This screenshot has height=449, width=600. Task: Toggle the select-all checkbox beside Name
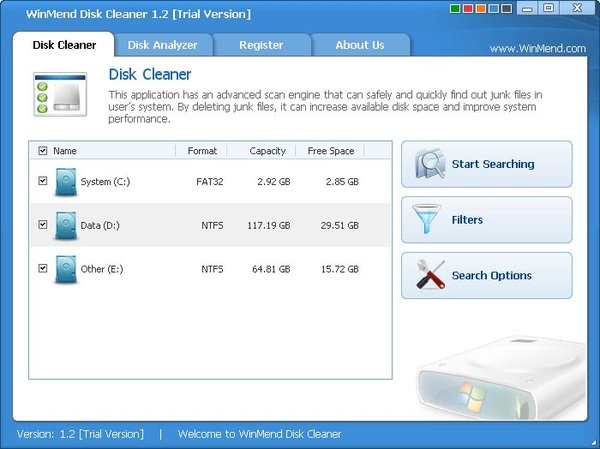42,151
